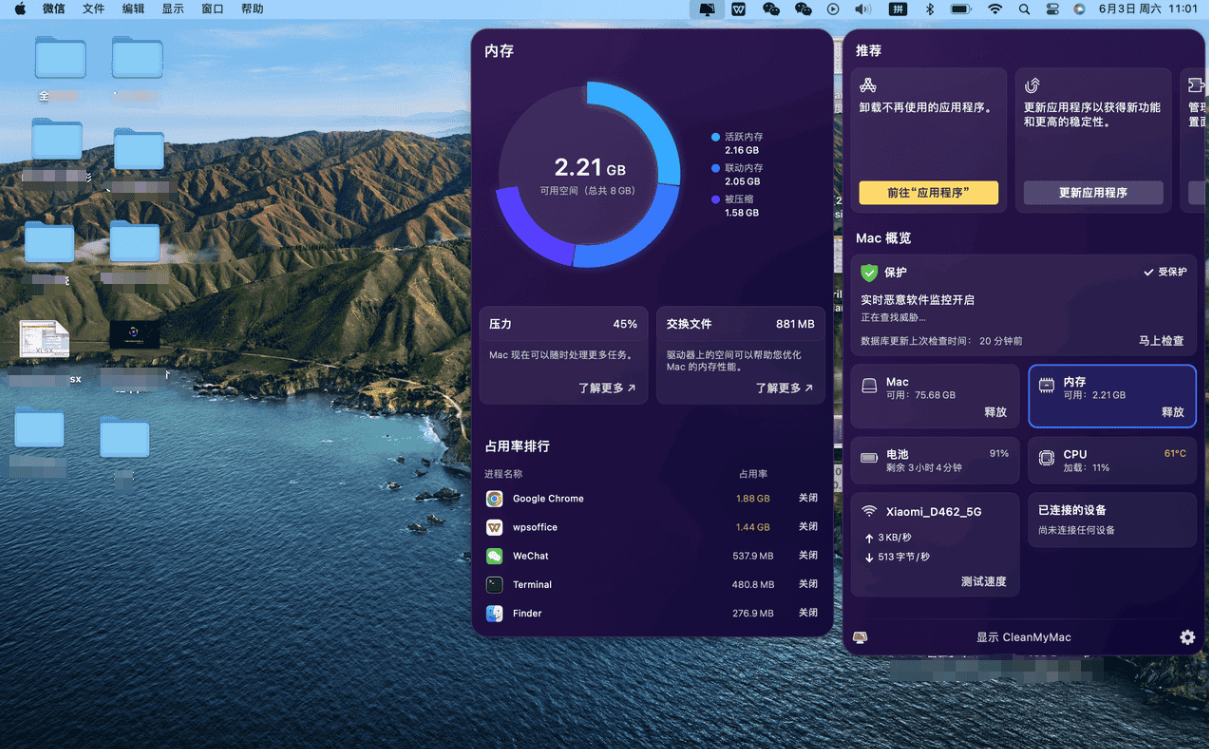This screenshot has width=1209, height=749.
Task: Click the memory usage donut chart
Action: click(x=588, y=175)
